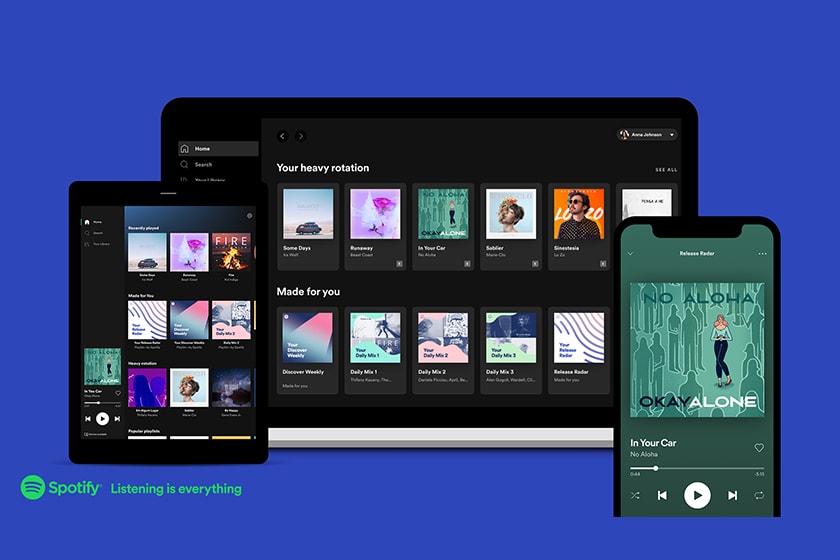Open the settings gear on the tablet
The image size is (840, 560).
[x=249, y=215]
